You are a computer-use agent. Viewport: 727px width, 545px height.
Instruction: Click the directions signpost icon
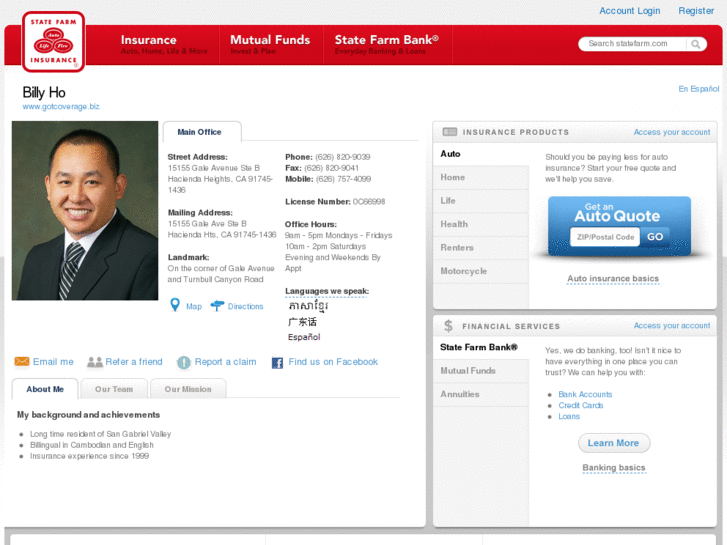pos(217,306)
